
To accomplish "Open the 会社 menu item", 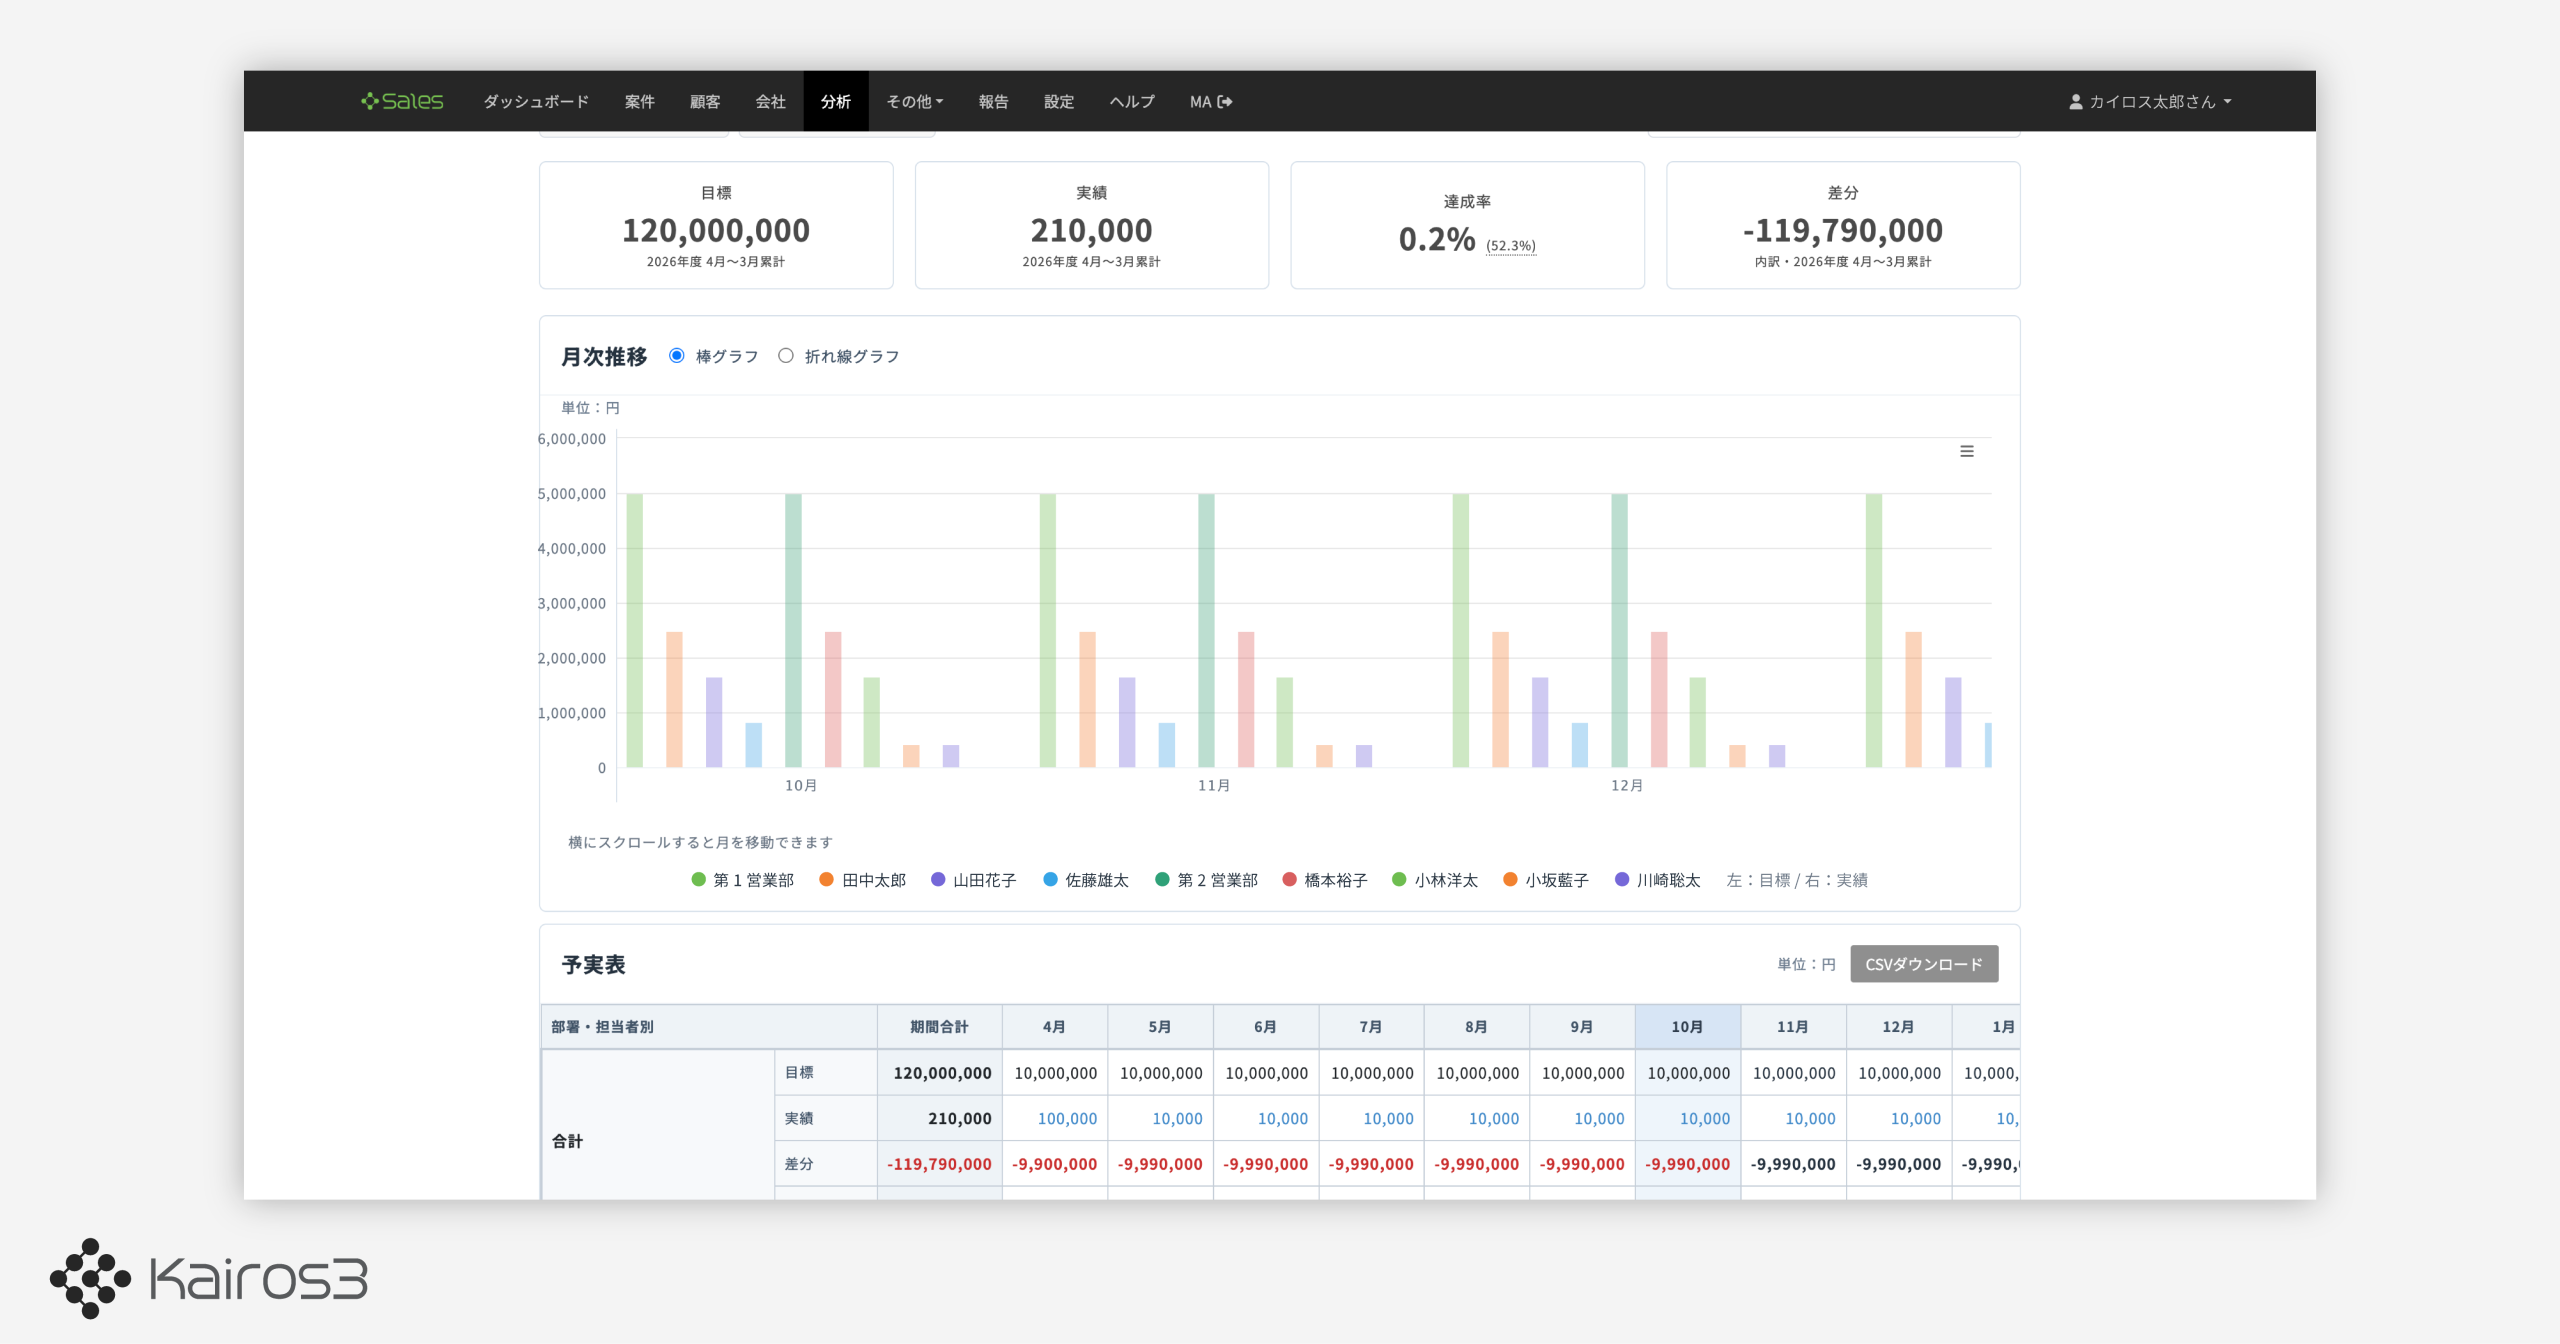I will (x=770, y=102).
